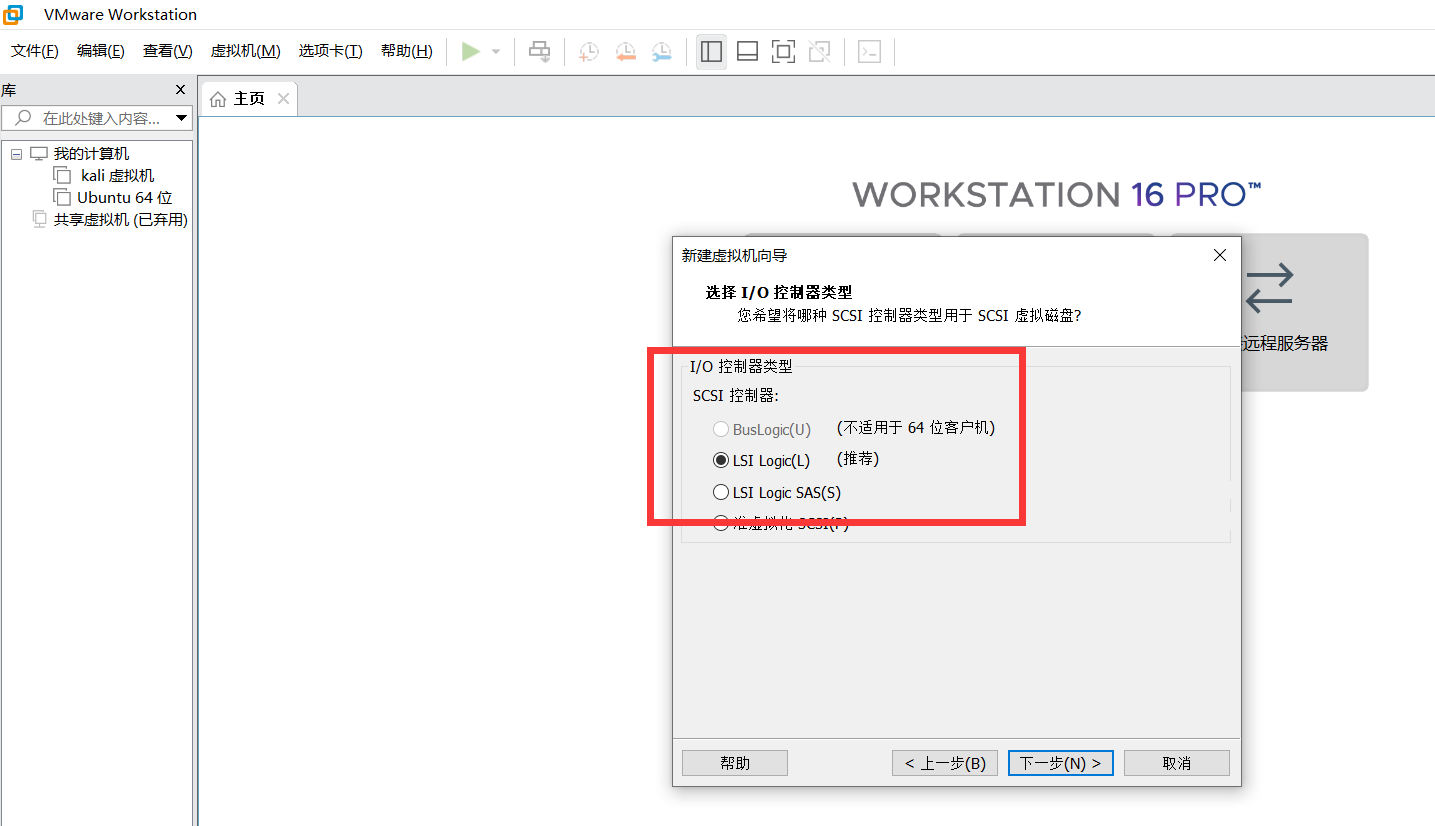Go back with the 上一步(B) button
Viewport: 1435px width, 826px height.
(945, 763)
